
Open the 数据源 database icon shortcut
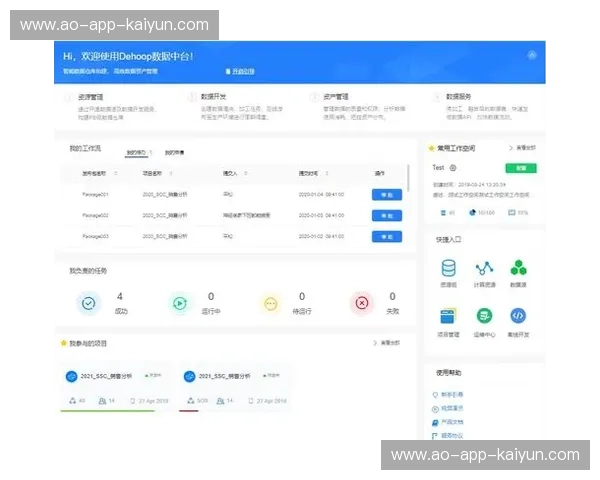tap(449, 268)
